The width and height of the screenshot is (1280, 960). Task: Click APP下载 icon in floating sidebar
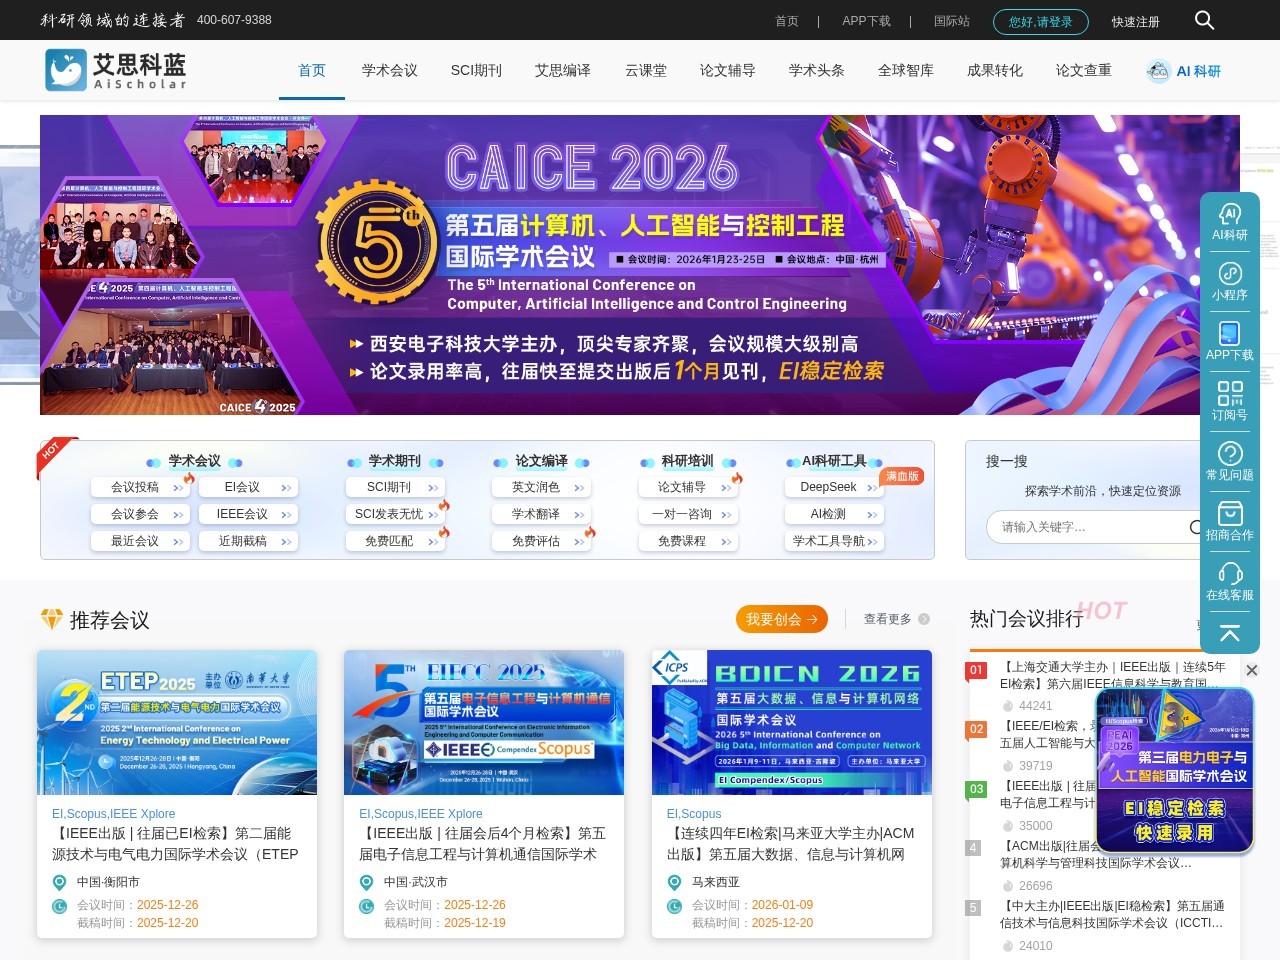coord(1229,341)
